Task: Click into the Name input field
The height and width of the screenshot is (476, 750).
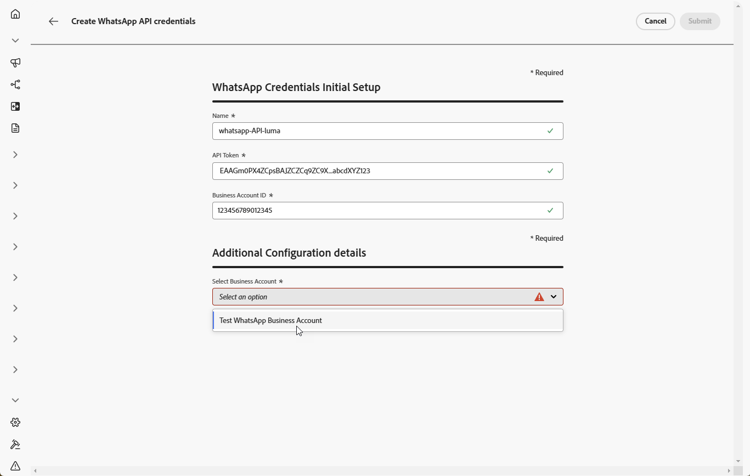Action: (x=380, y=131)
